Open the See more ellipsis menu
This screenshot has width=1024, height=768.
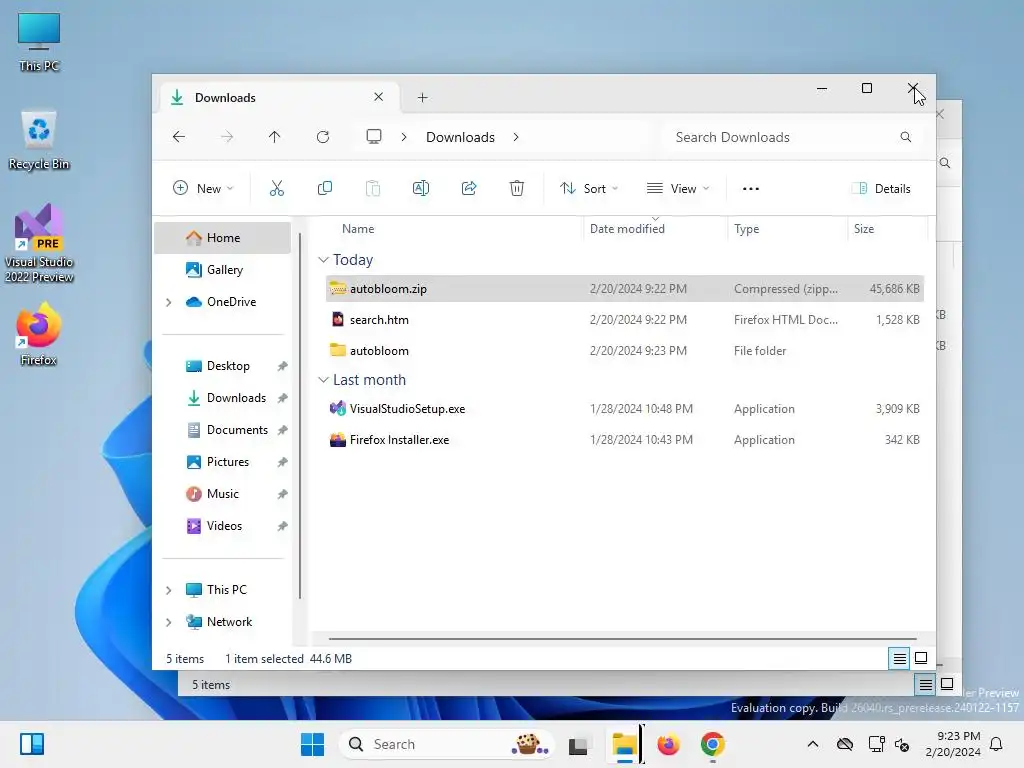[x=751, y=189]
